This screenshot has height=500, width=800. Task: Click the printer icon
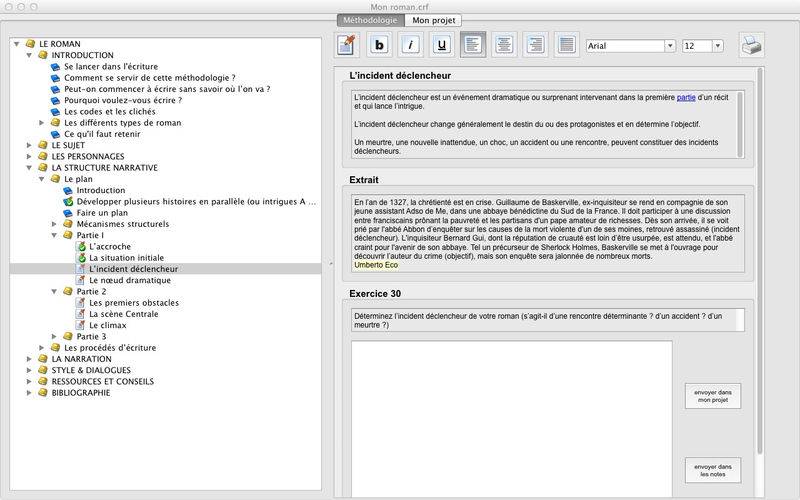click(x=752, y=45)
